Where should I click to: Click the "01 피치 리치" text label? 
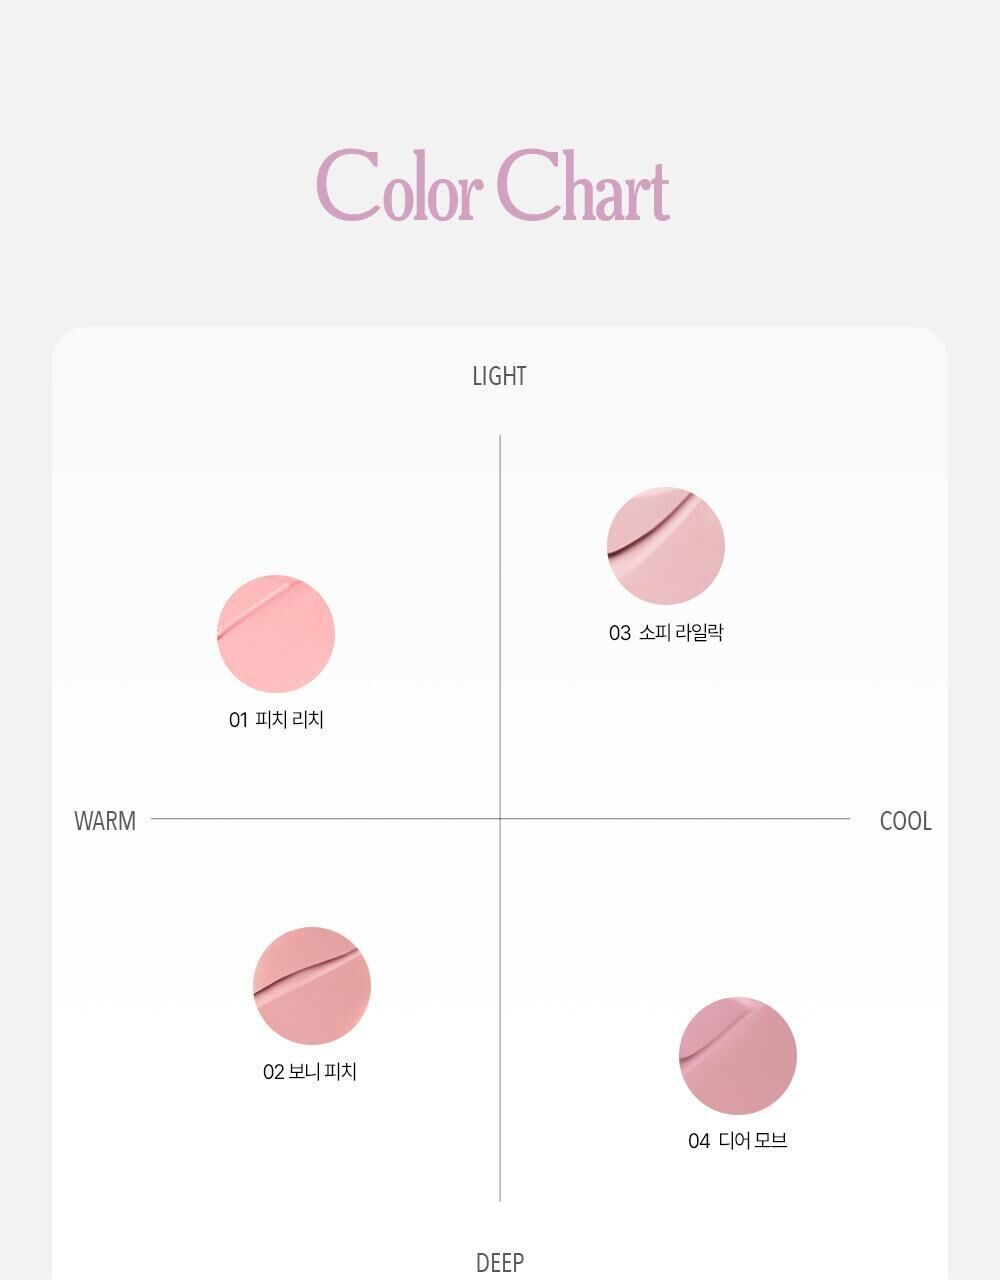click(276, 720)
